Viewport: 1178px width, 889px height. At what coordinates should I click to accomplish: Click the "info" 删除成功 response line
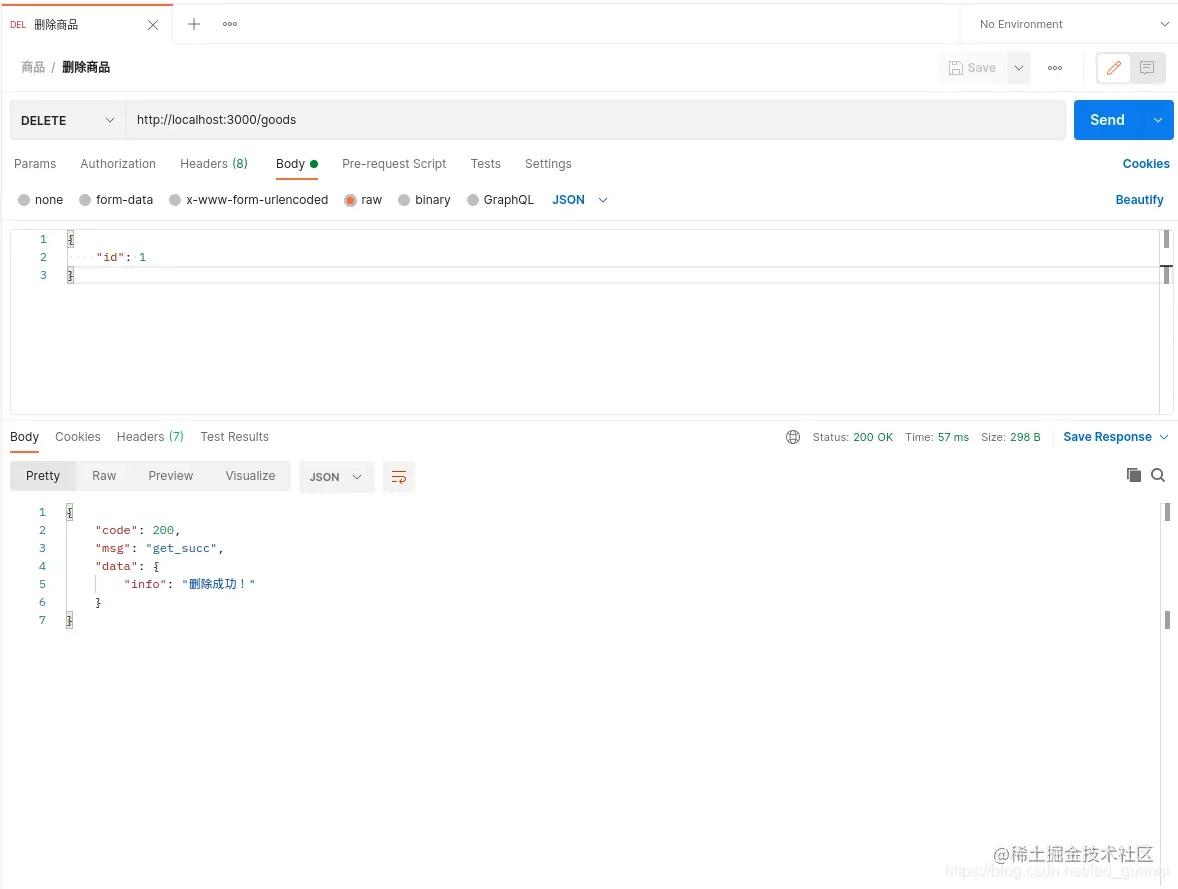tap(189, 584)
